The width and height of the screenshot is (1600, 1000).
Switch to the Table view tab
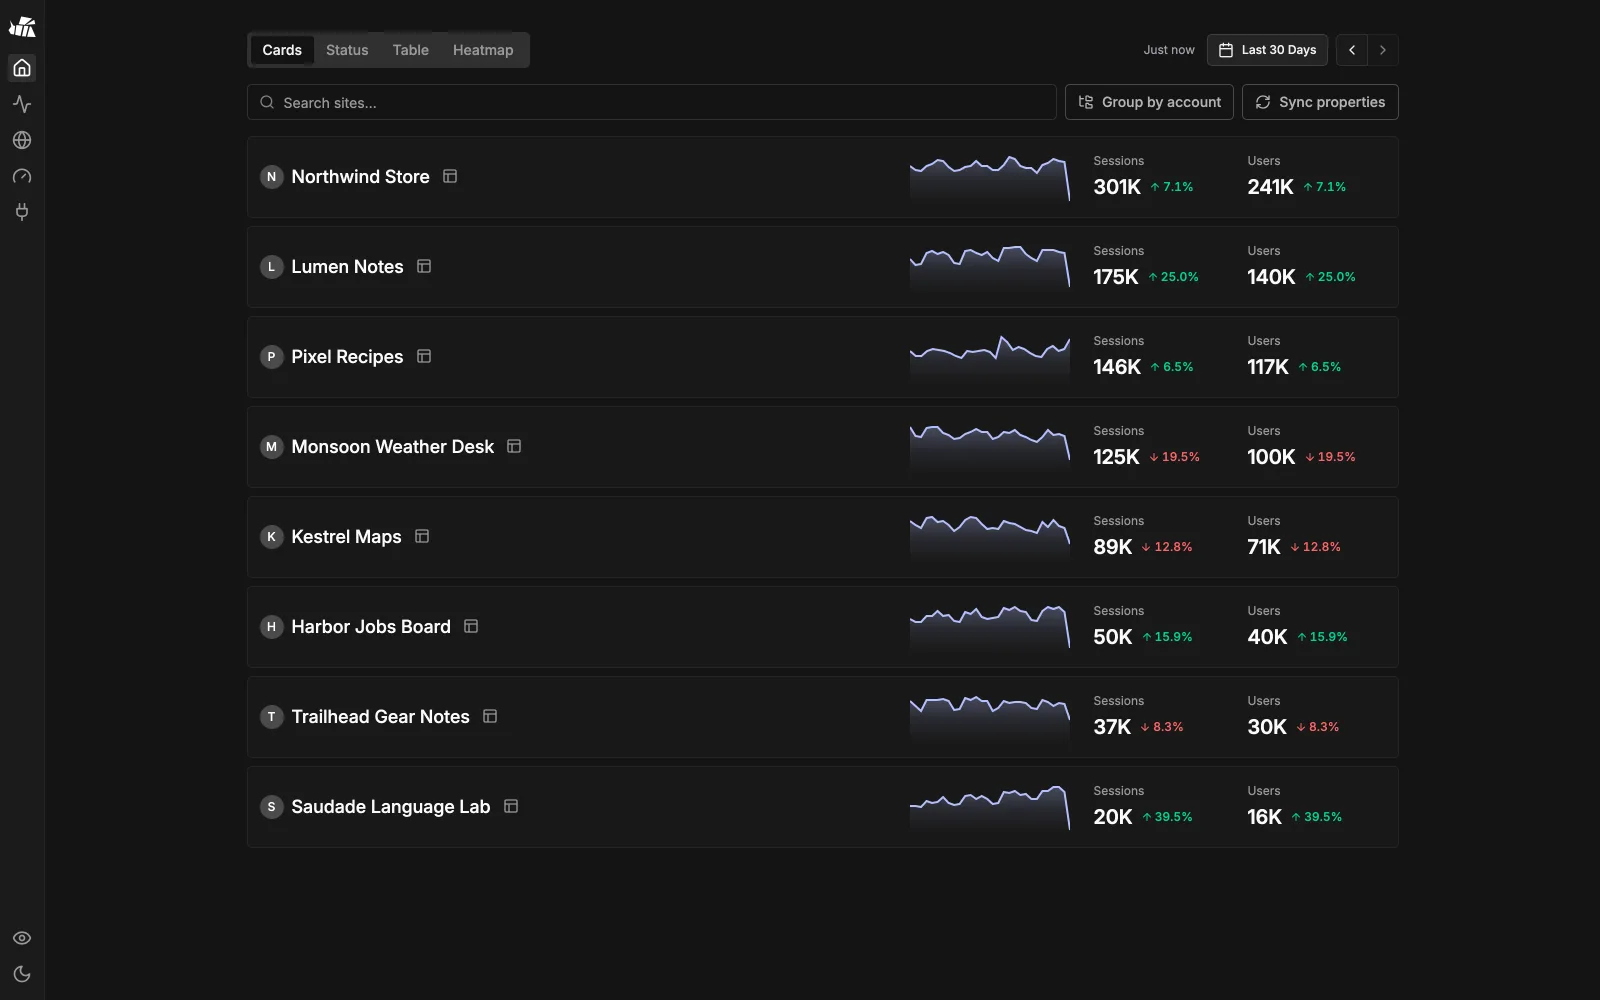pyautogui.click(x=411, y=50)
